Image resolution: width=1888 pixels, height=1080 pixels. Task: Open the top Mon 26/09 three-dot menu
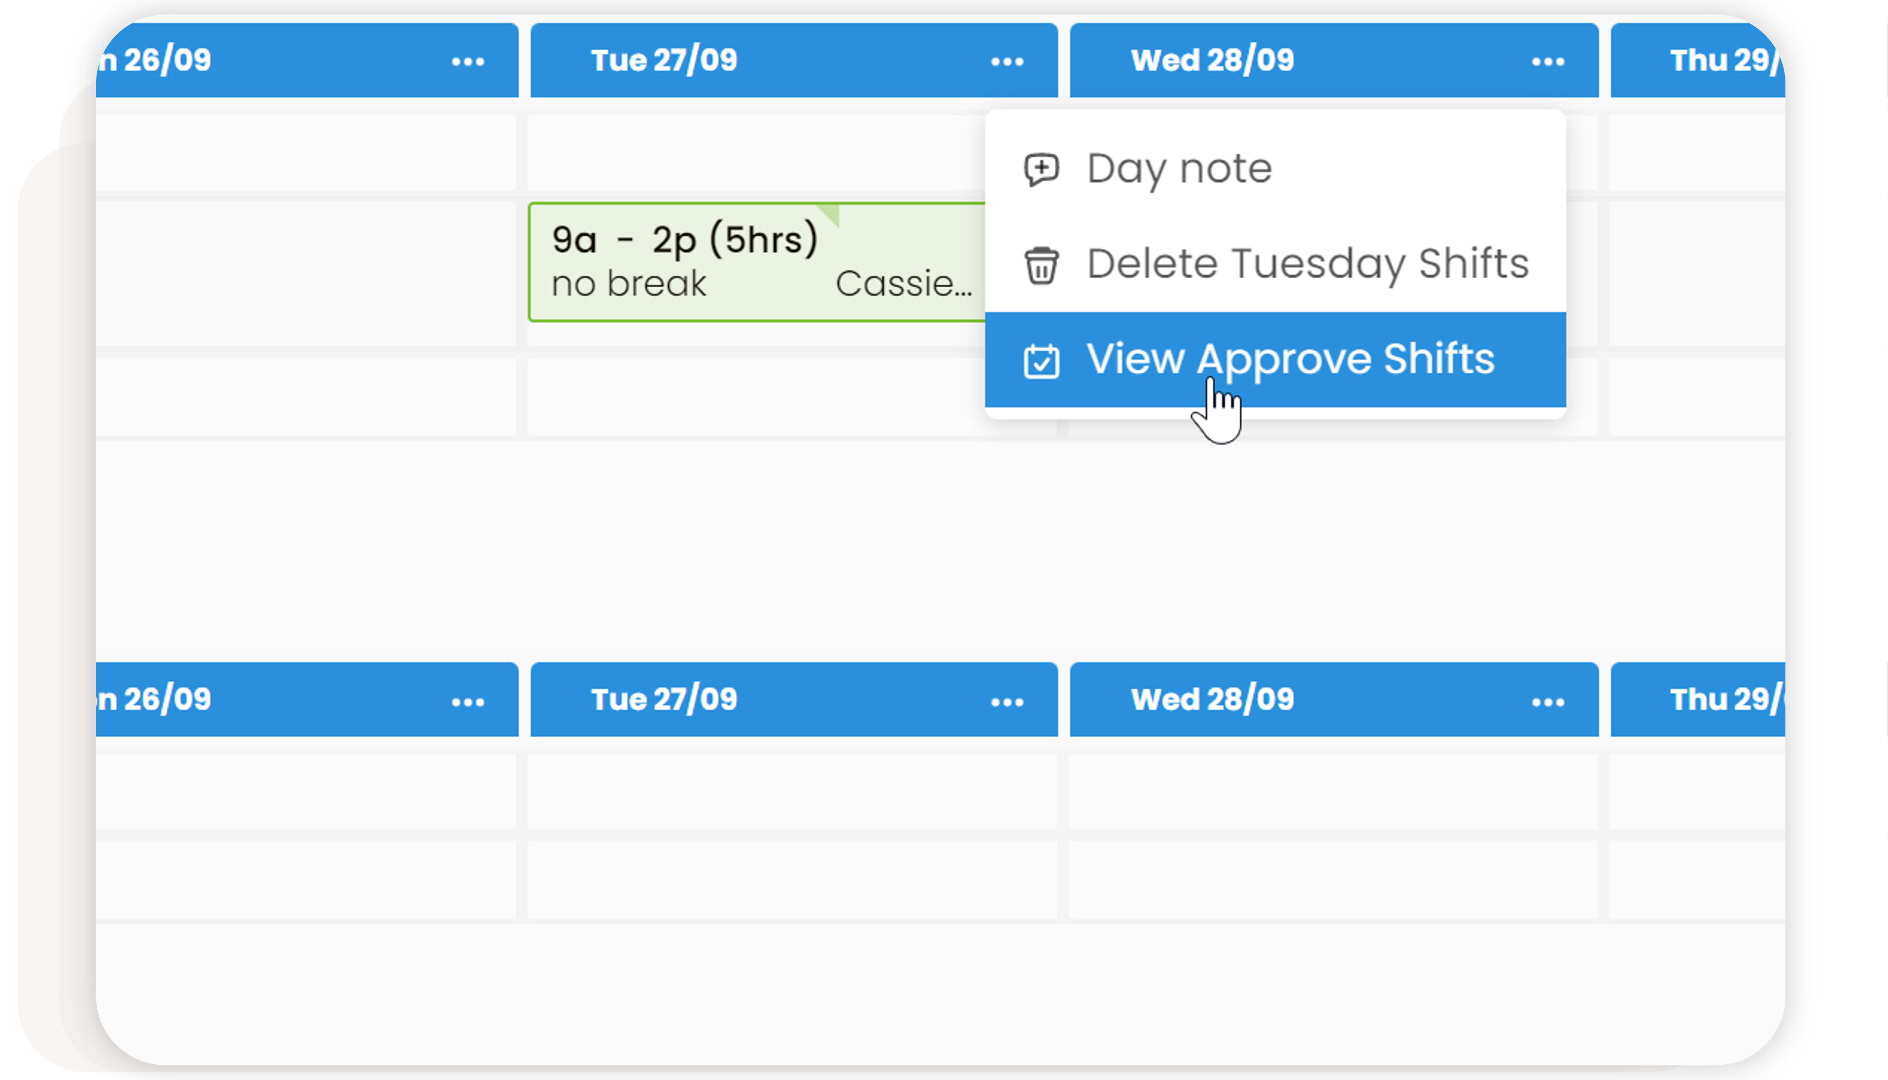point(468,62)
